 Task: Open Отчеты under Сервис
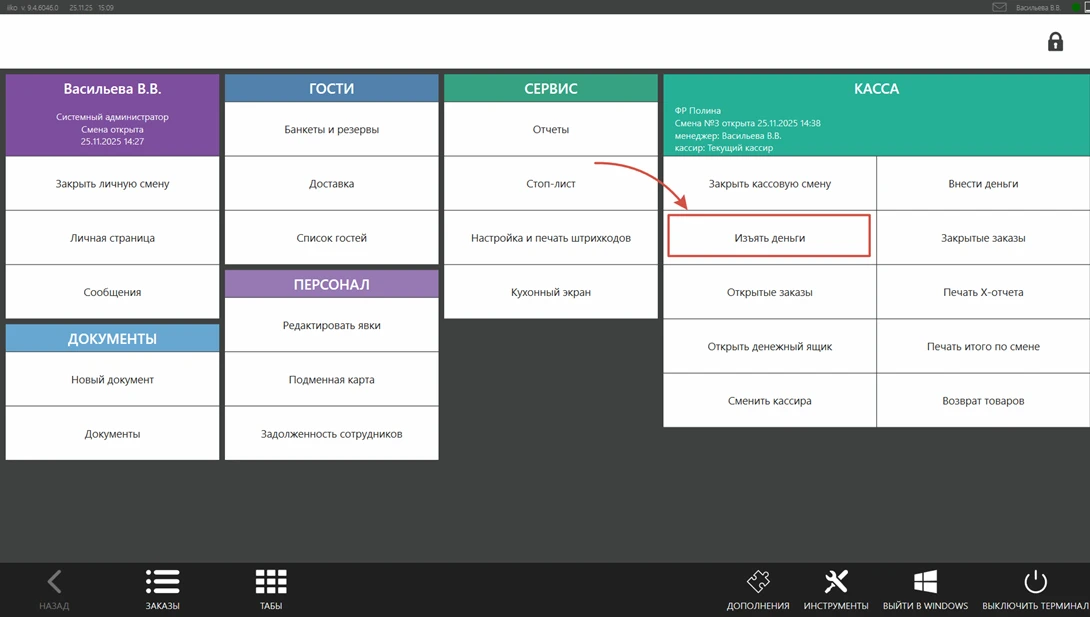pyautogui.click(x=551, y=129)
